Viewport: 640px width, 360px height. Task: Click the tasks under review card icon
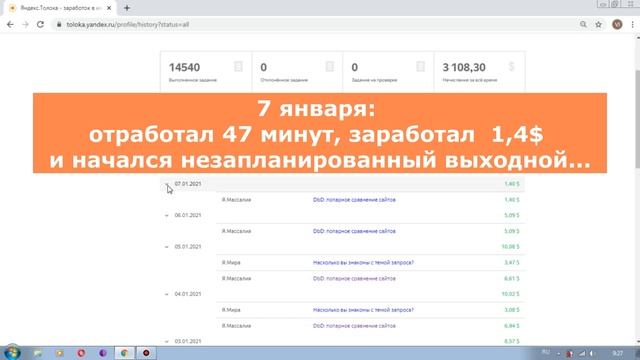pyautogui.click(x=420, y=67)
